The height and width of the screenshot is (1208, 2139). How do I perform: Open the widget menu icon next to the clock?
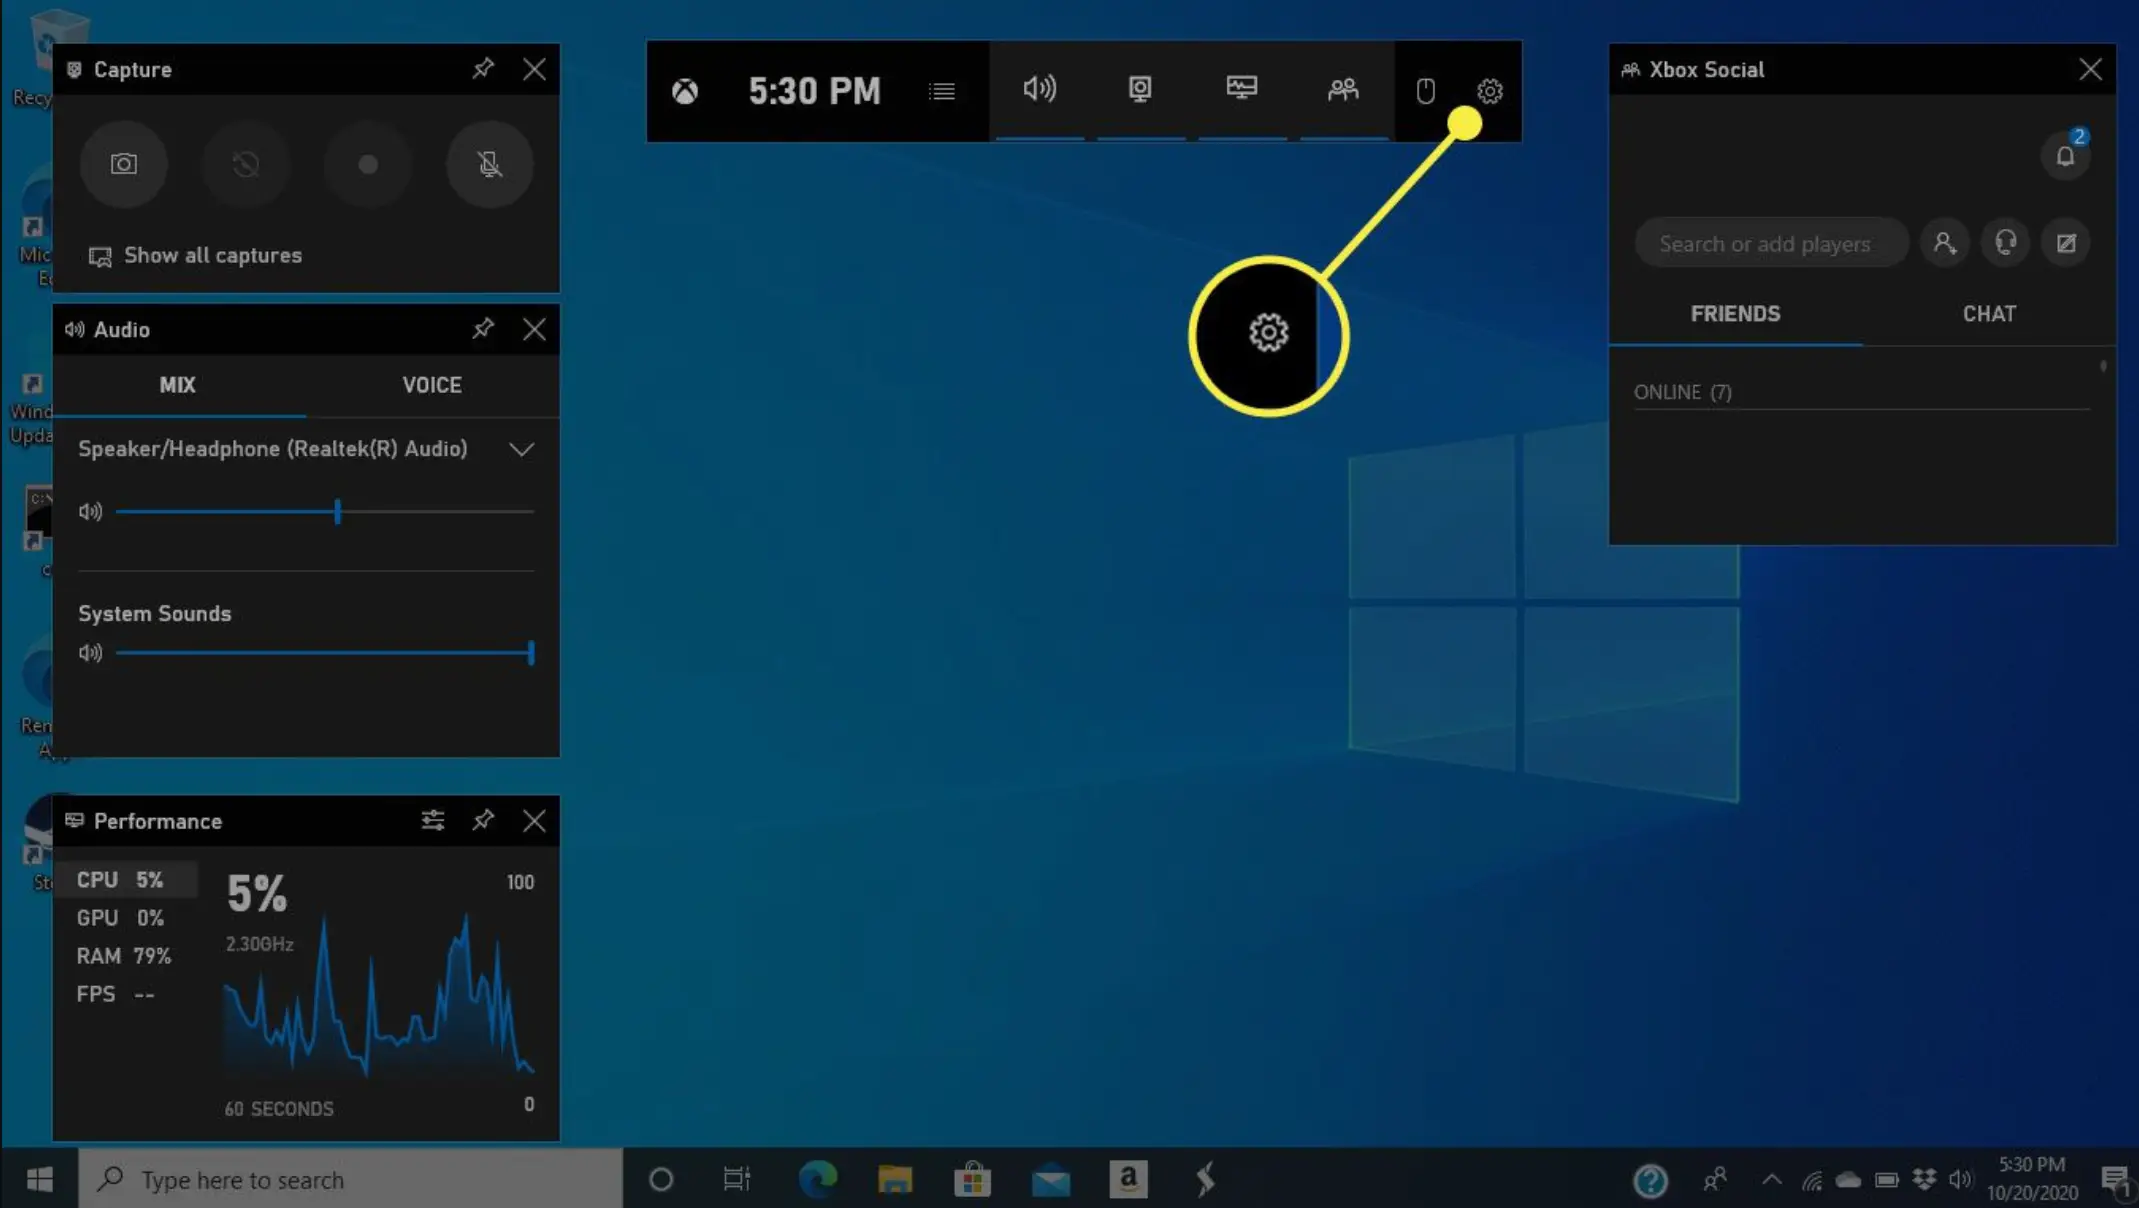pos(941,91)
